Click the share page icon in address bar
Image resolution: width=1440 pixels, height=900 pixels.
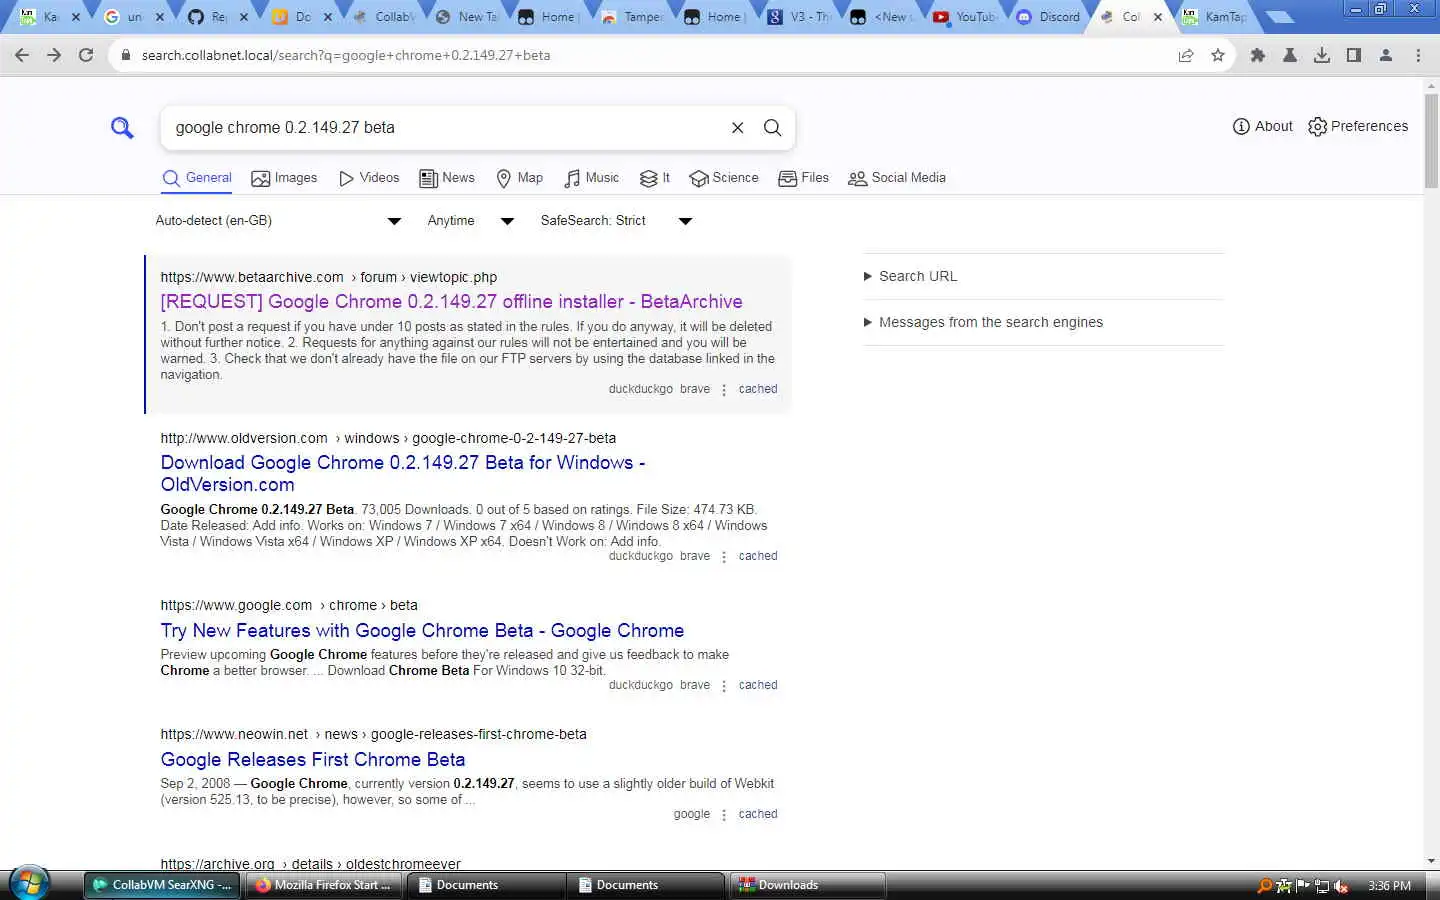[1186, 55]
